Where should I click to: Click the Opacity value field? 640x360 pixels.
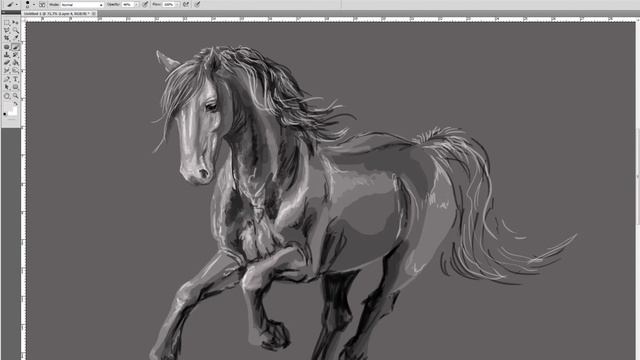tap(128, 4)
